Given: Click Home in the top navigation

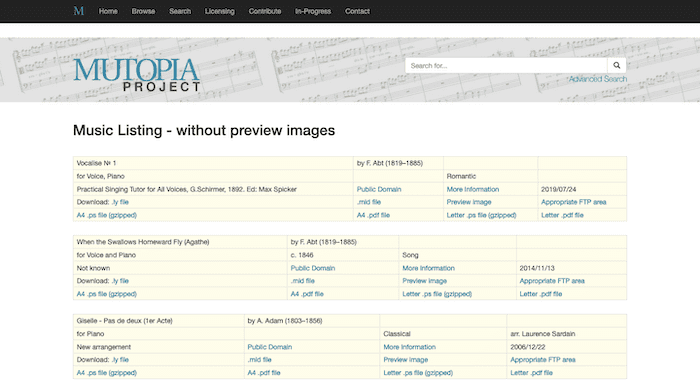Looking at the screenshot, I should pyautogui.click(x=108, y=11).
